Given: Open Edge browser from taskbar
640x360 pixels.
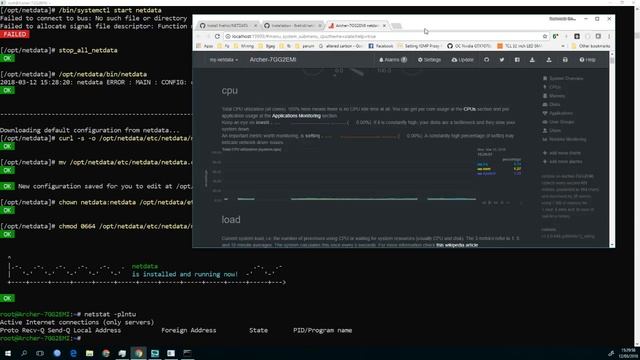Looking at the screenshot, I should pos(73,353).
